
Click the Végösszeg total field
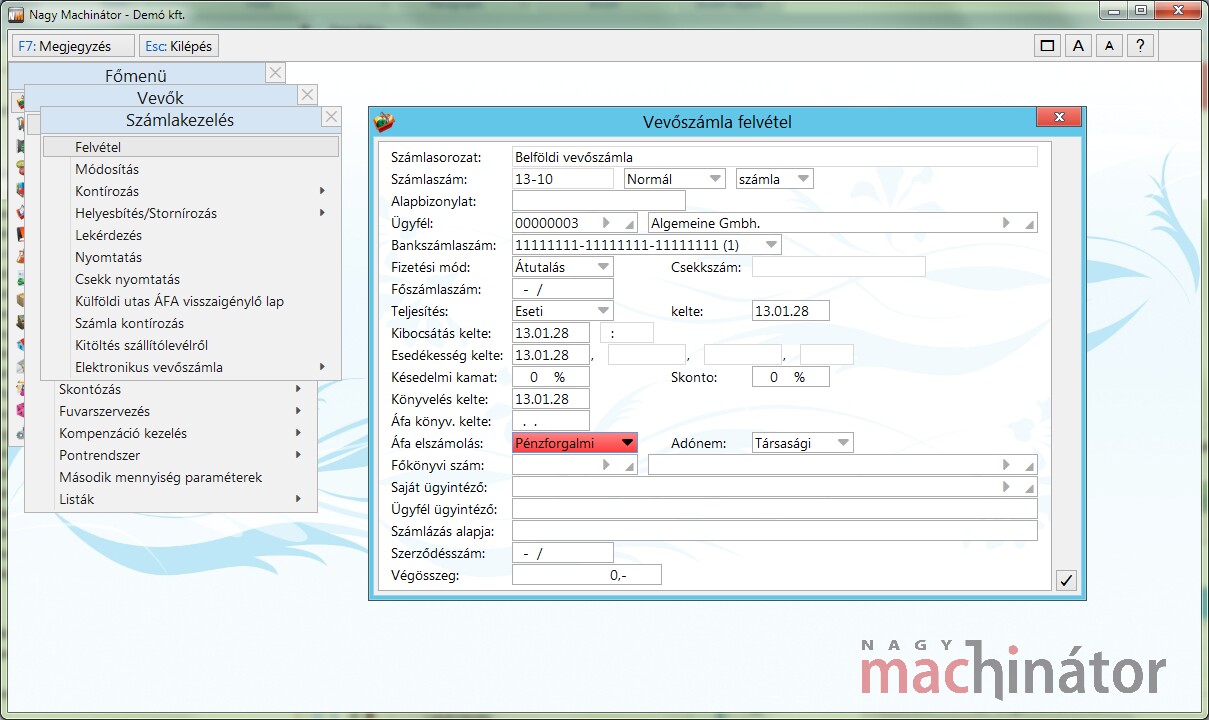tap(587, 575)
